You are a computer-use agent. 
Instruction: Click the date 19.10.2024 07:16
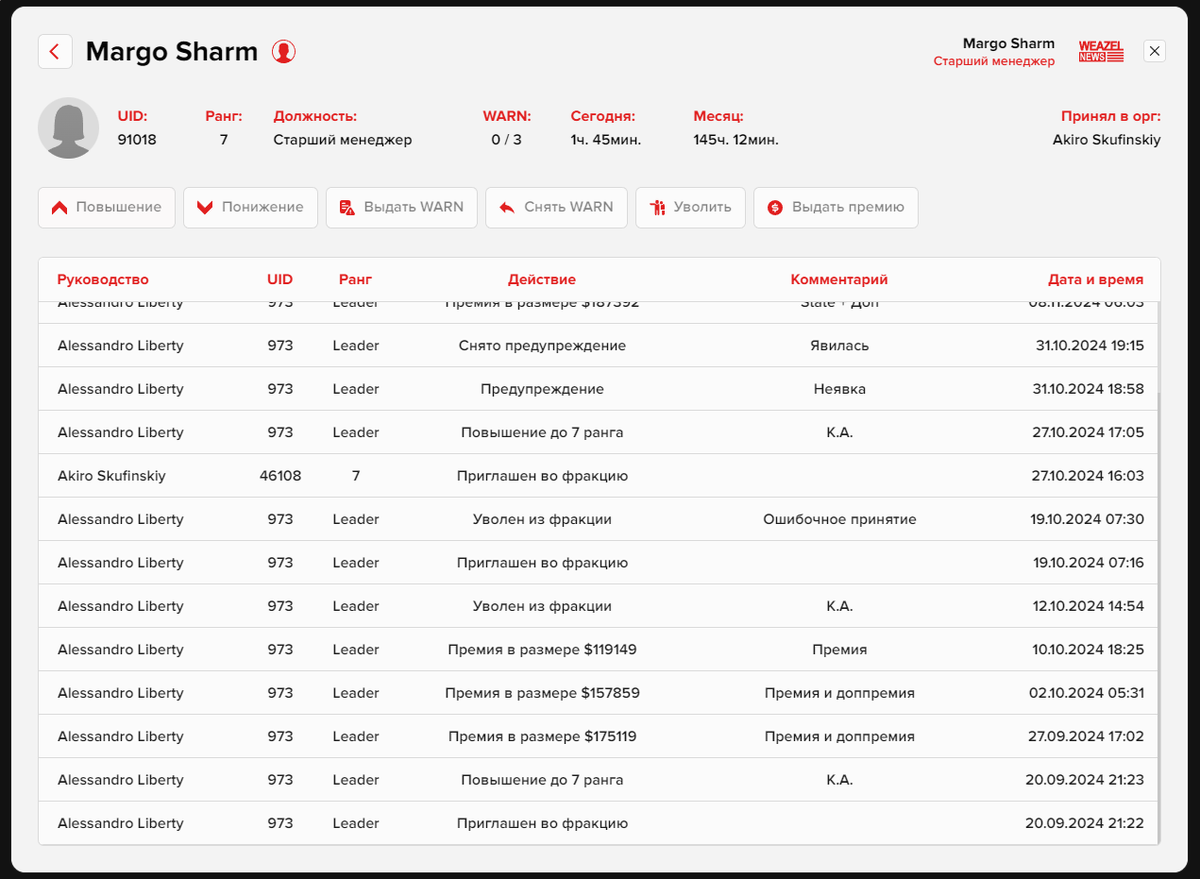(1088, 563)
